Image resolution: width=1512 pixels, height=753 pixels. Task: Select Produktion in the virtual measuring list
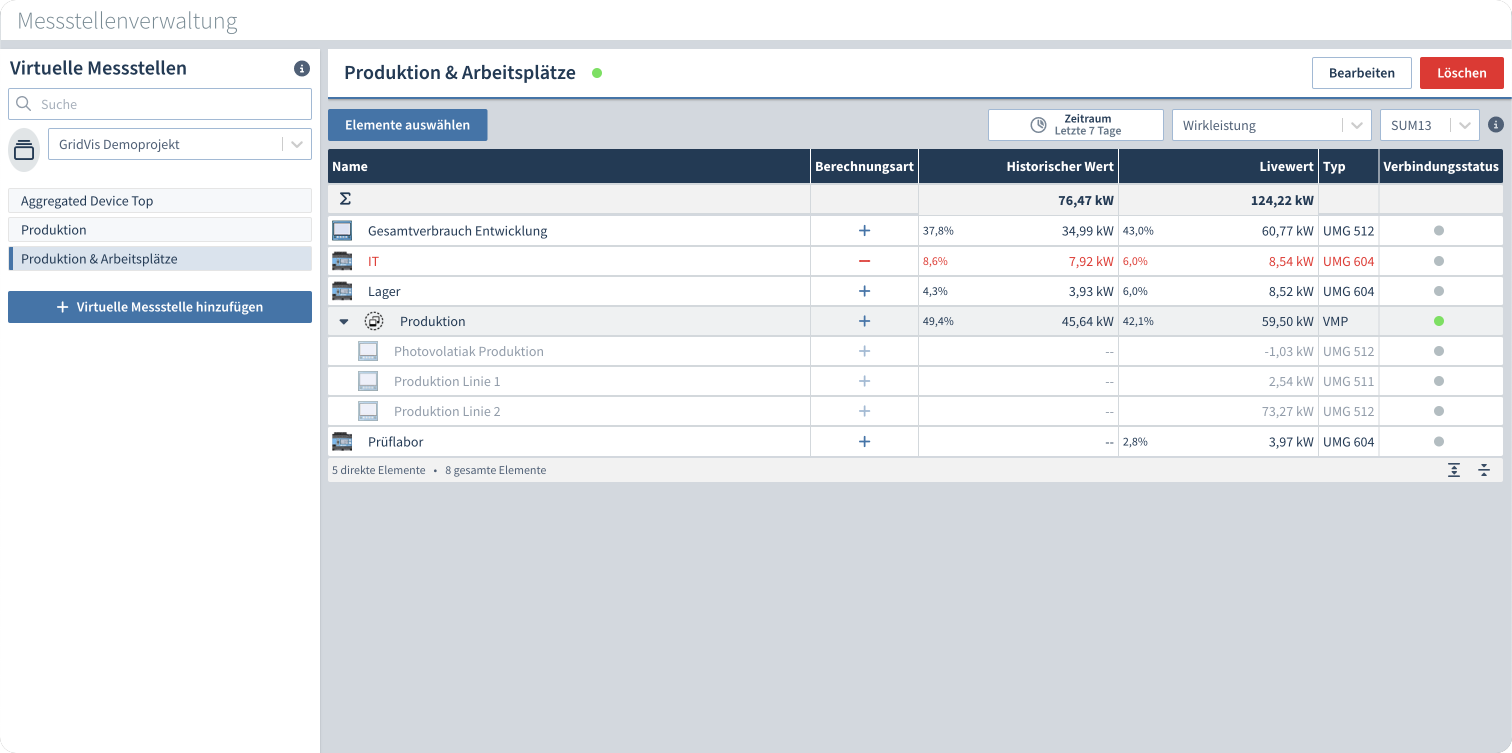tap(160, 230)
